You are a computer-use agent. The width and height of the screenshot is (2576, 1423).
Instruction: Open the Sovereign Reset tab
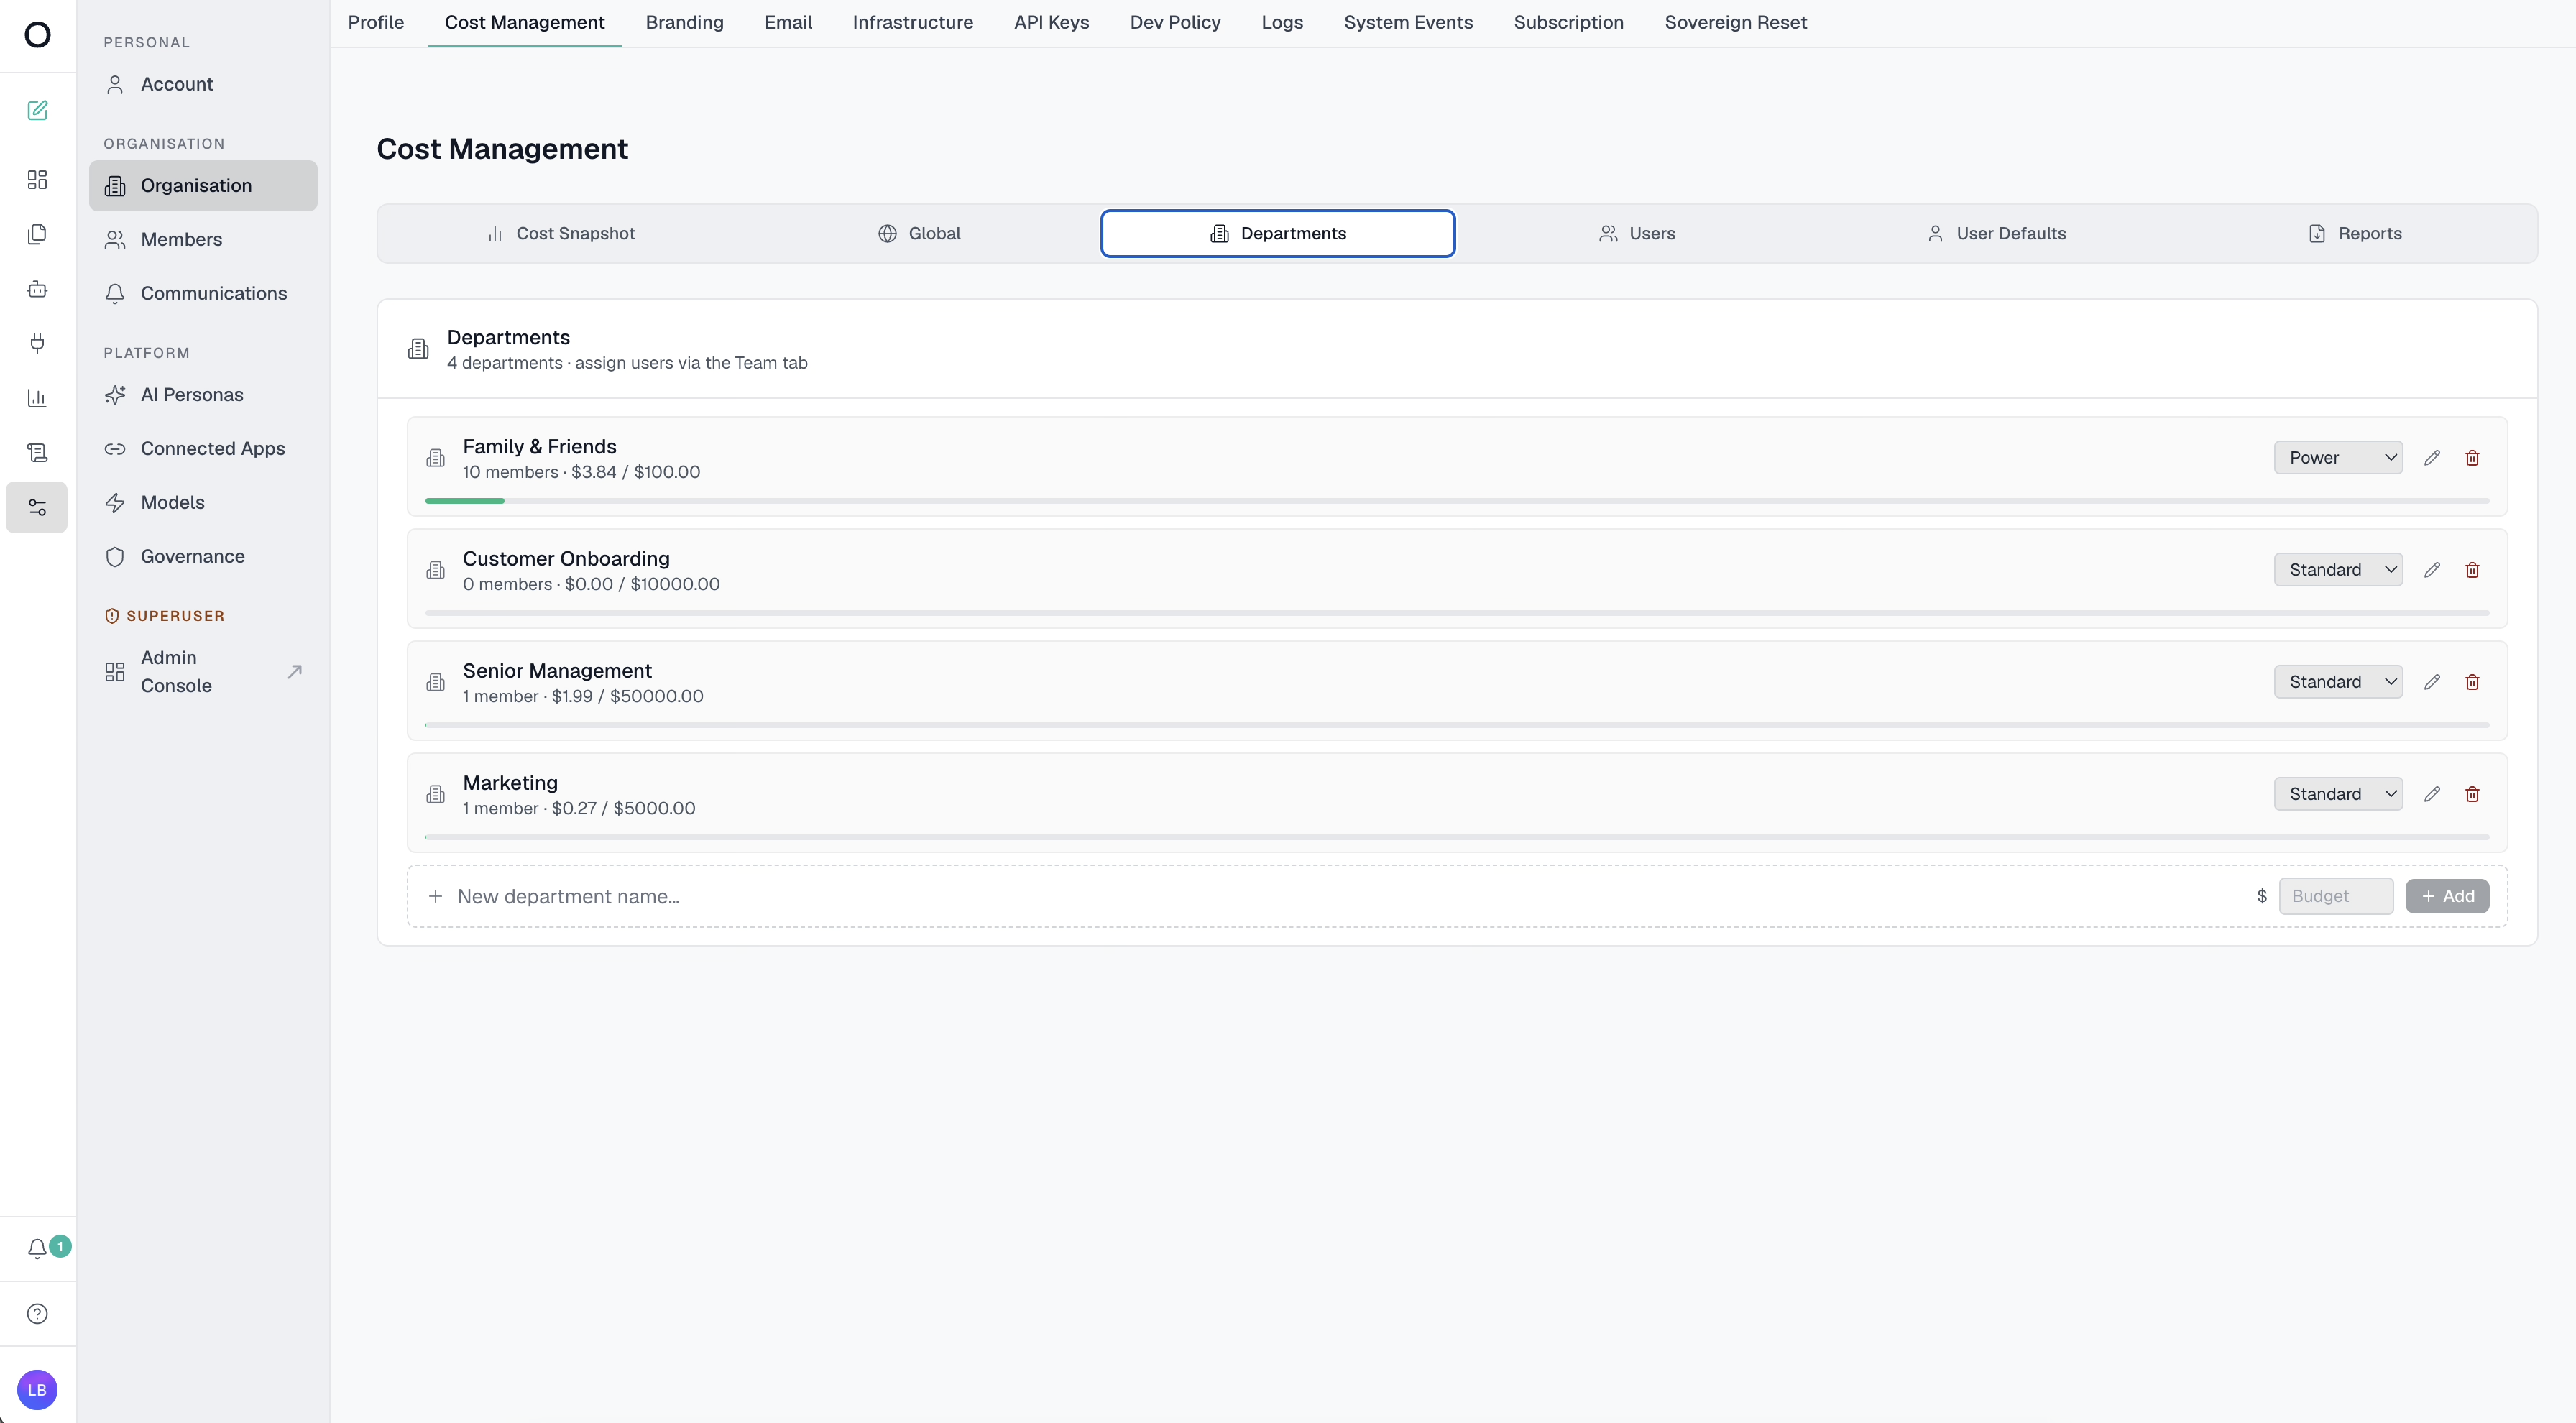1735,22
